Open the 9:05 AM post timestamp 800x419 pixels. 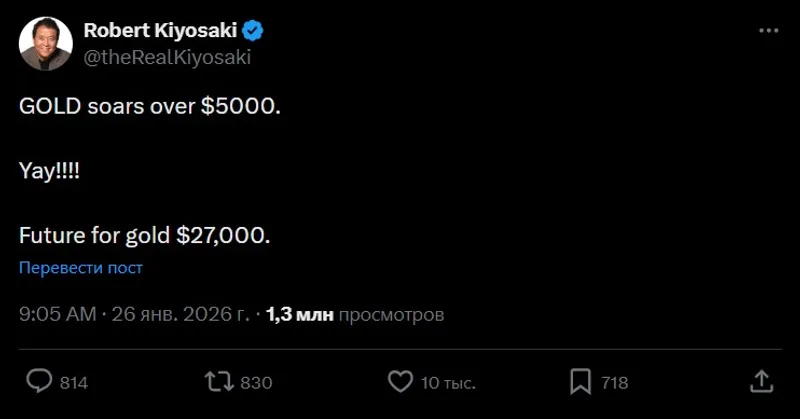coord(58,314)
